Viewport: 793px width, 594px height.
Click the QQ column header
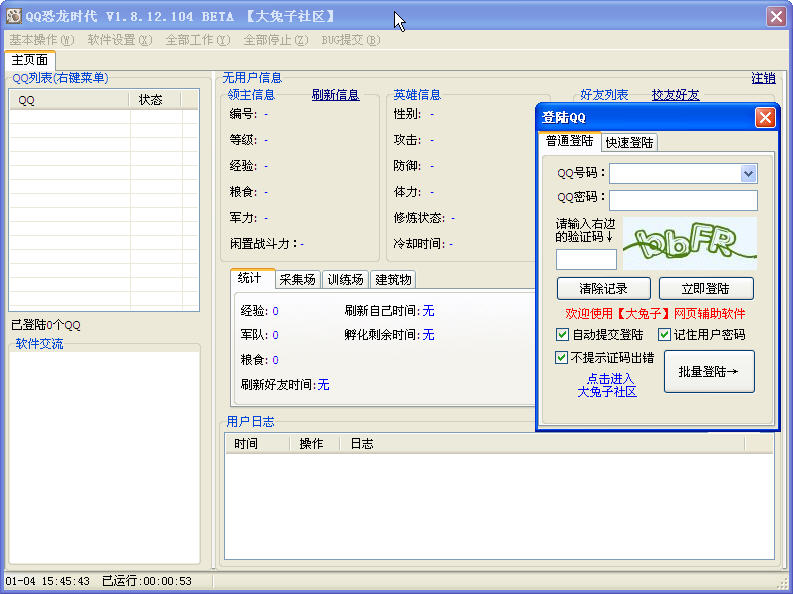click(69, 100)
